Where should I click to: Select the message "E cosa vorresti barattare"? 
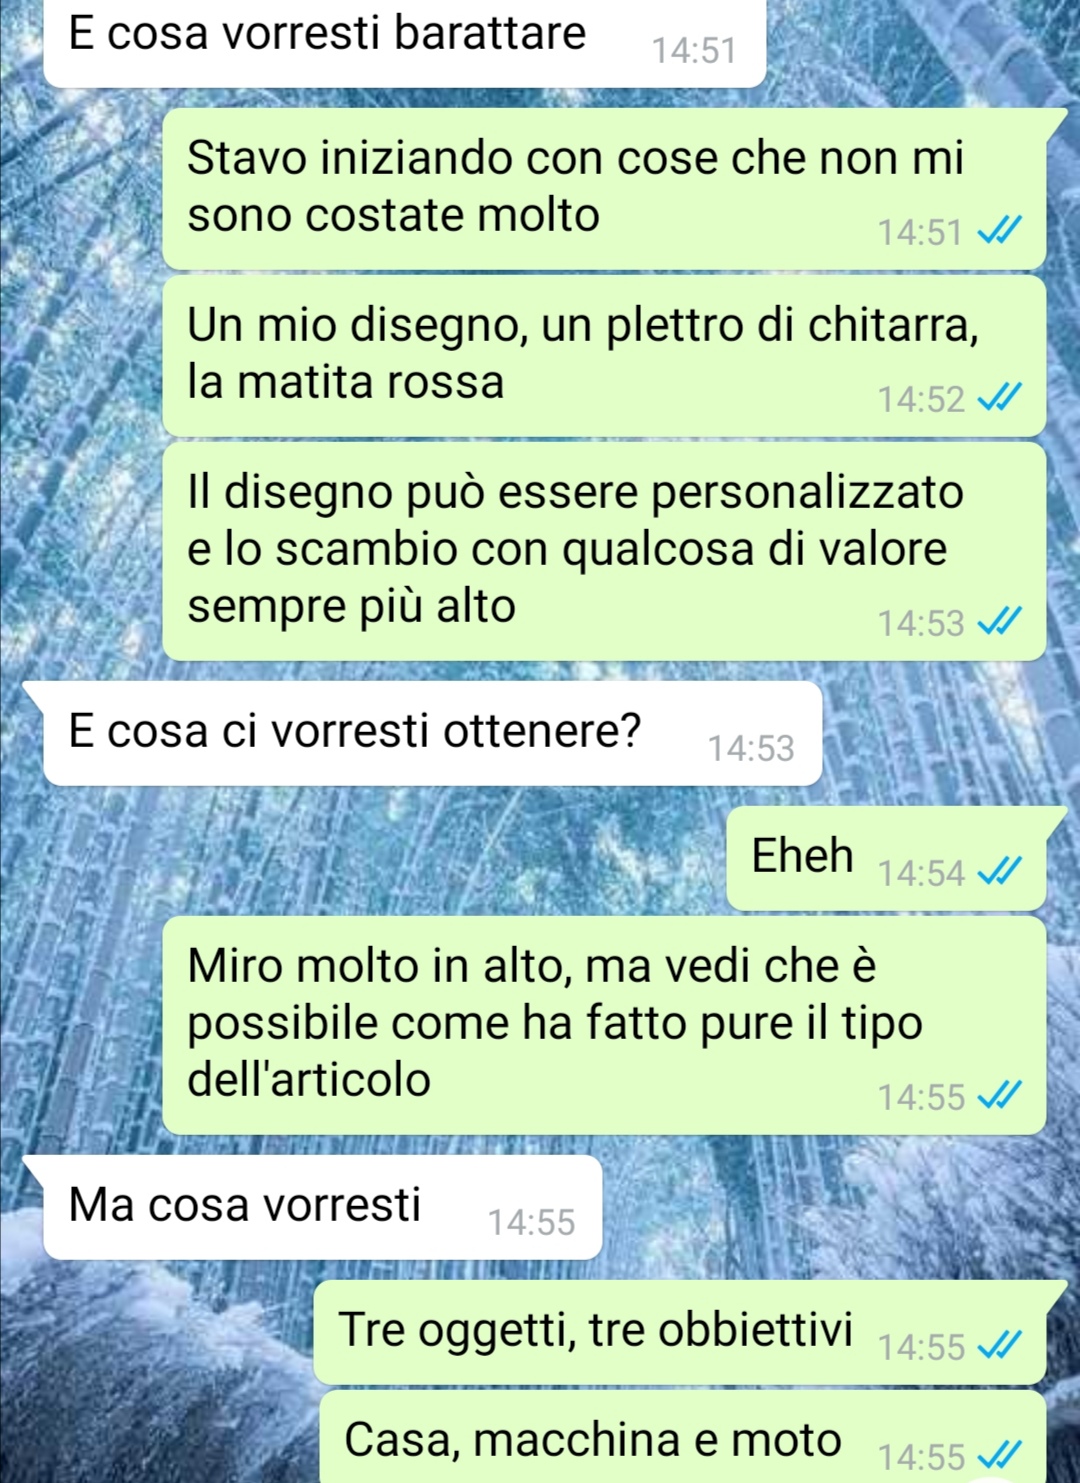[405, 43]
